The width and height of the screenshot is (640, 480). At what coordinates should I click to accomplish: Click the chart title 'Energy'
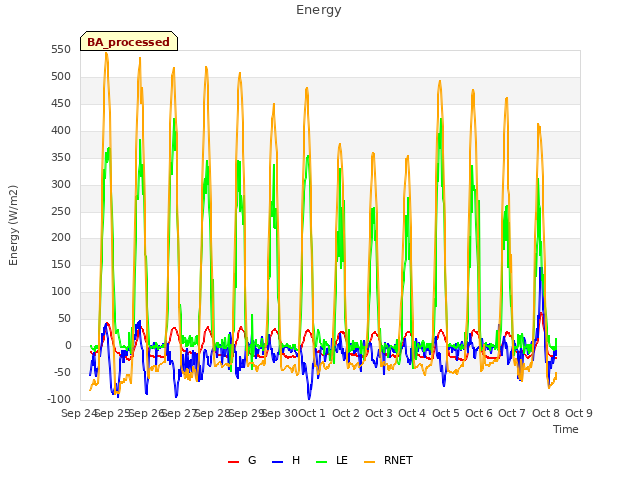point(319,10)
